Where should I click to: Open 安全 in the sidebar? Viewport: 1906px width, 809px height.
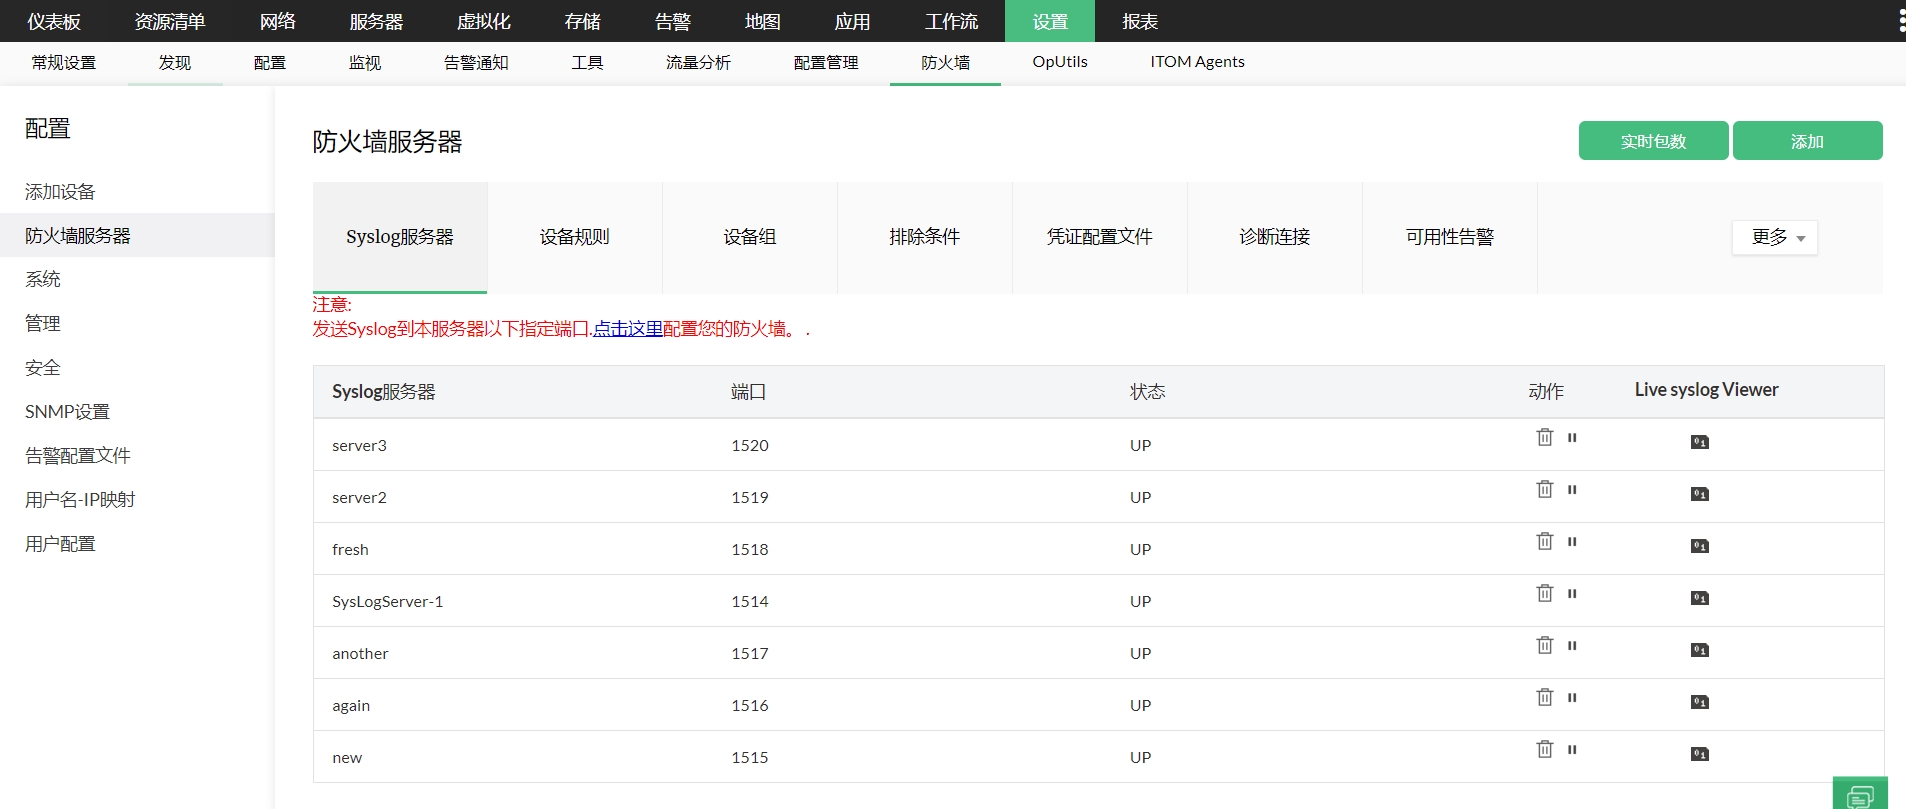(43, 368)
